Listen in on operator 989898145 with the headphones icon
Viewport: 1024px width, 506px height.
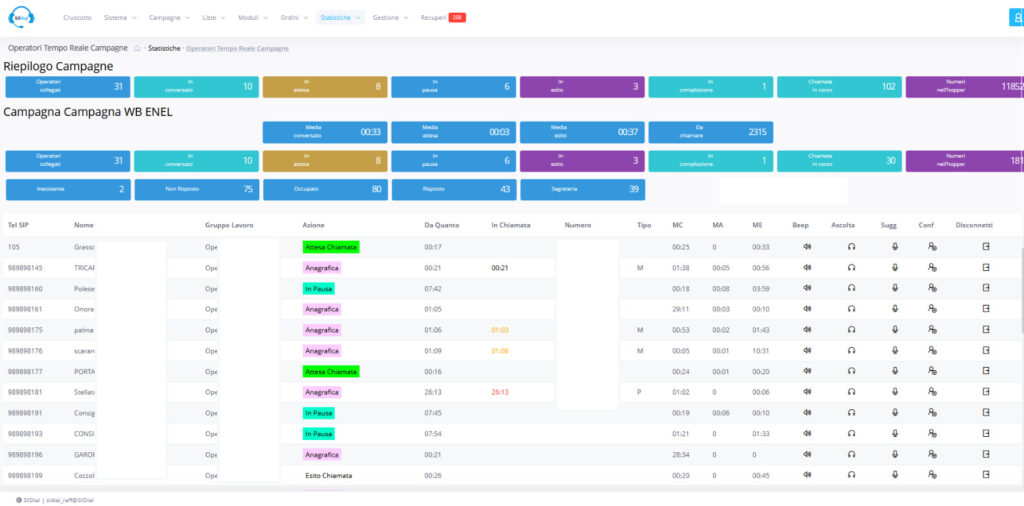click(852, 268)
